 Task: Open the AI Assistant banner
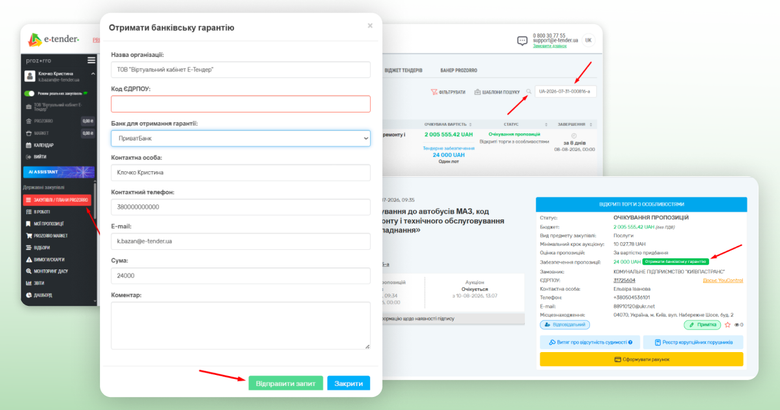(59, 172)
